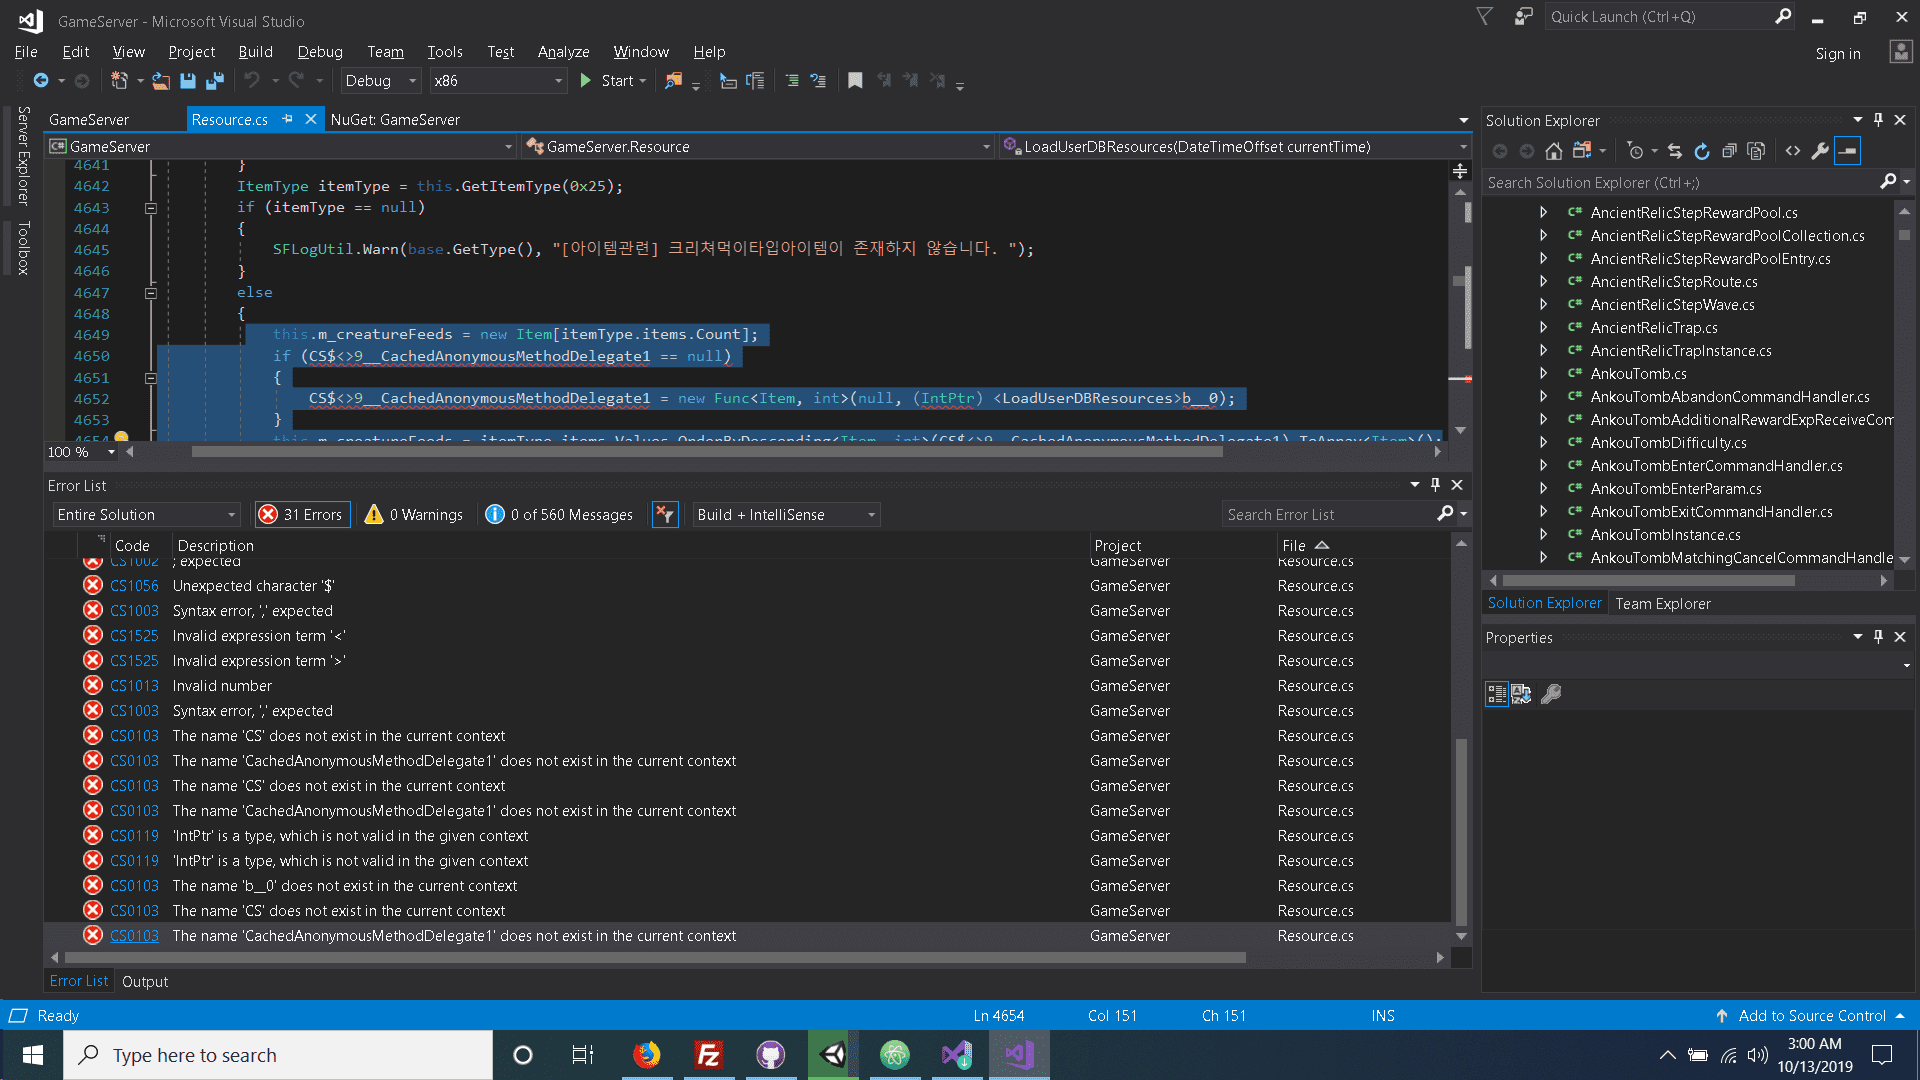The image size is (1920, 1080).
Task: Click the Resource.cs tab
Action: 231,119
